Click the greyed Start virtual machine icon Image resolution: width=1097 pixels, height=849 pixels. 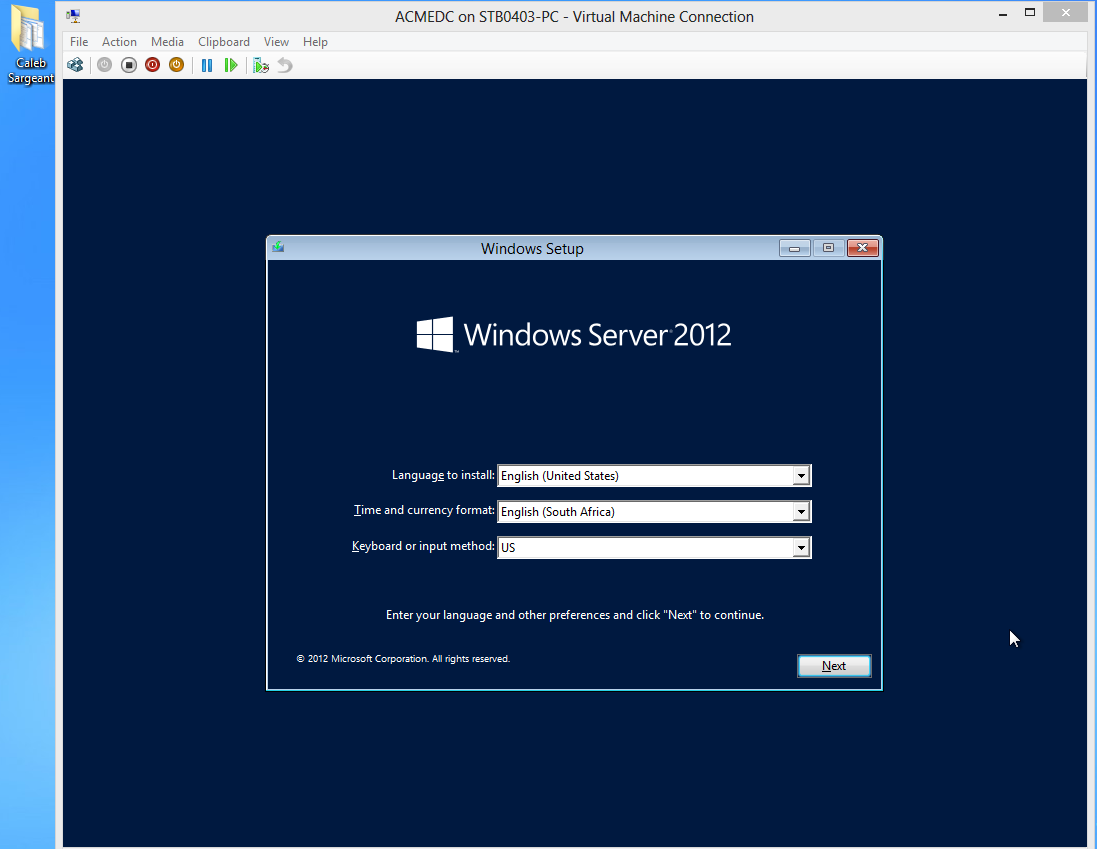[104, 65]
